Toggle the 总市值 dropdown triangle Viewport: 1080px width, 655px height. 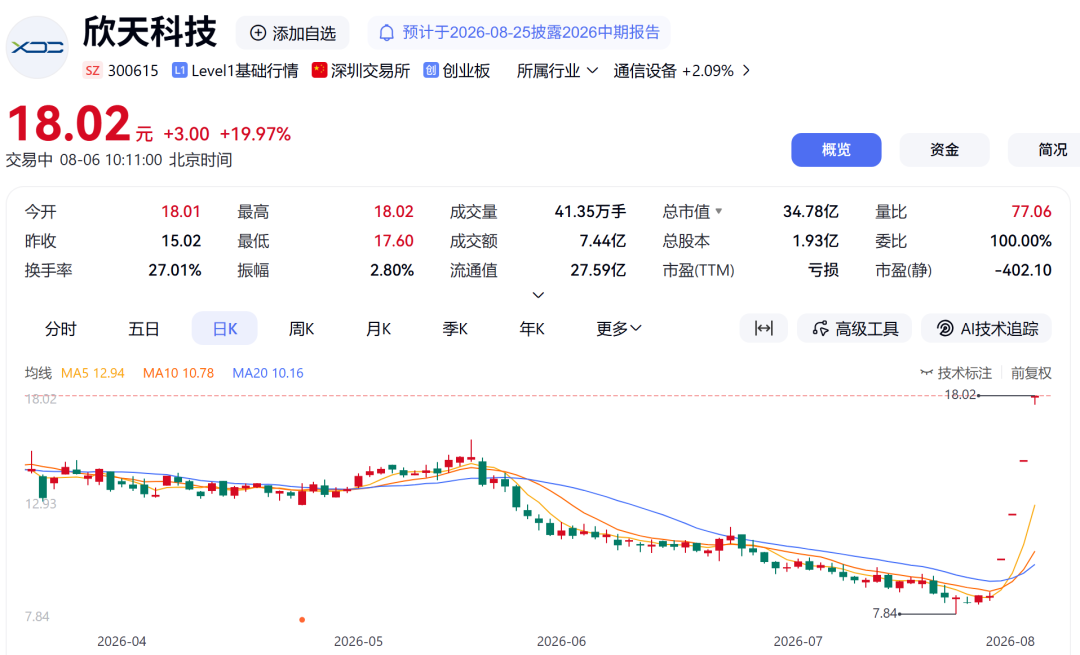click(719, 211)
